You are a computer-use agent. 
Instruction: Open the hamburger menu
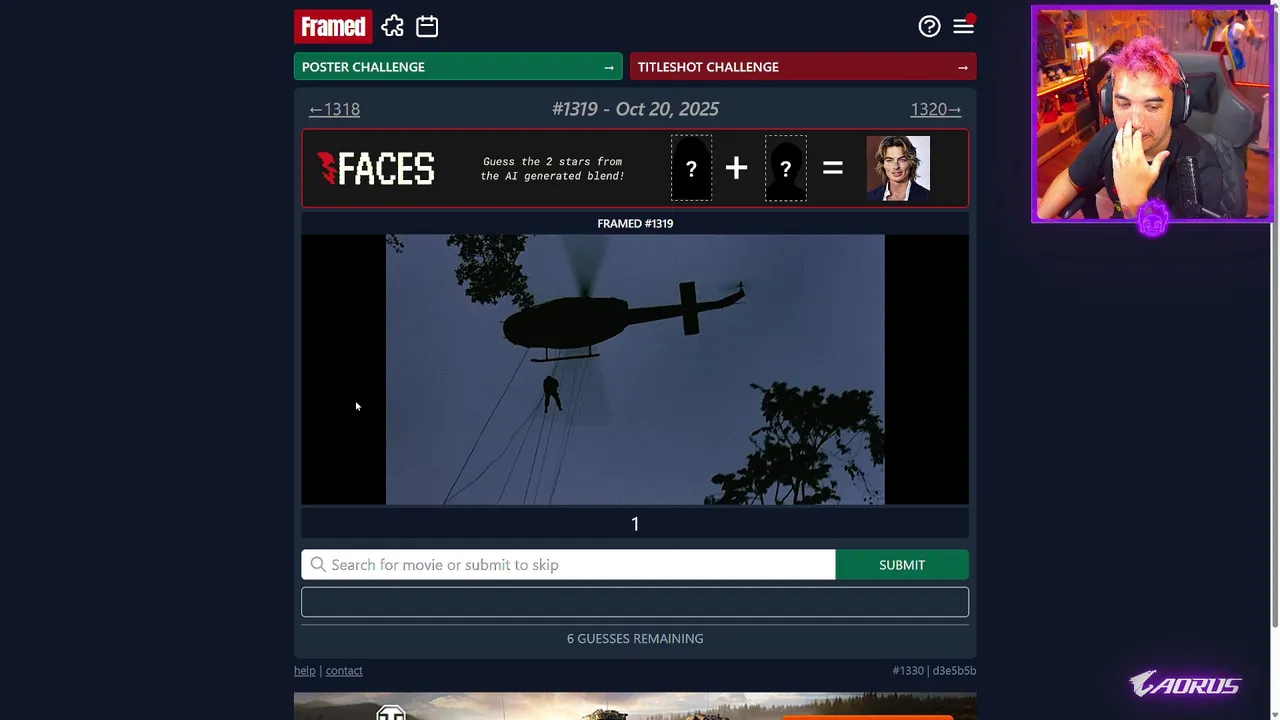tap(963, 27)
